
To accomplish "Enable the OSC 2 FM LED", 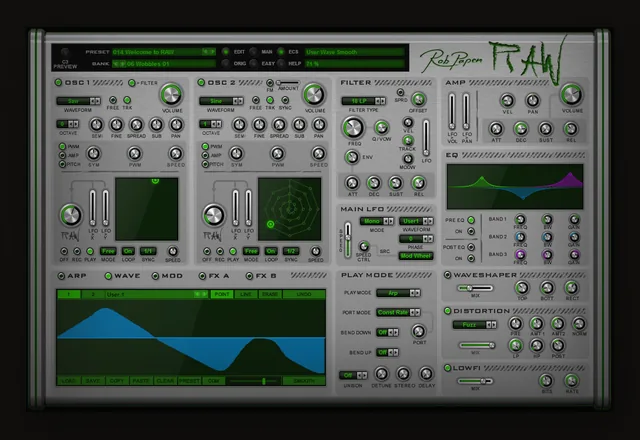I will (x=270, y=83).
